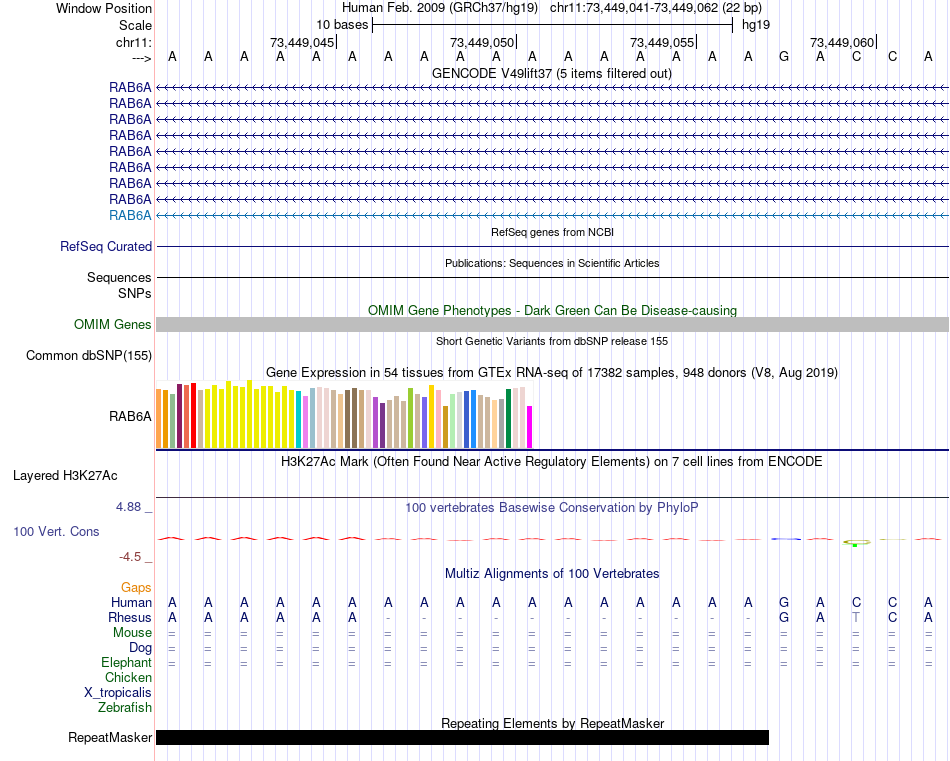Select the Zebrafish species label
This screenshot has width=950, height=761.
coord(125,707)
